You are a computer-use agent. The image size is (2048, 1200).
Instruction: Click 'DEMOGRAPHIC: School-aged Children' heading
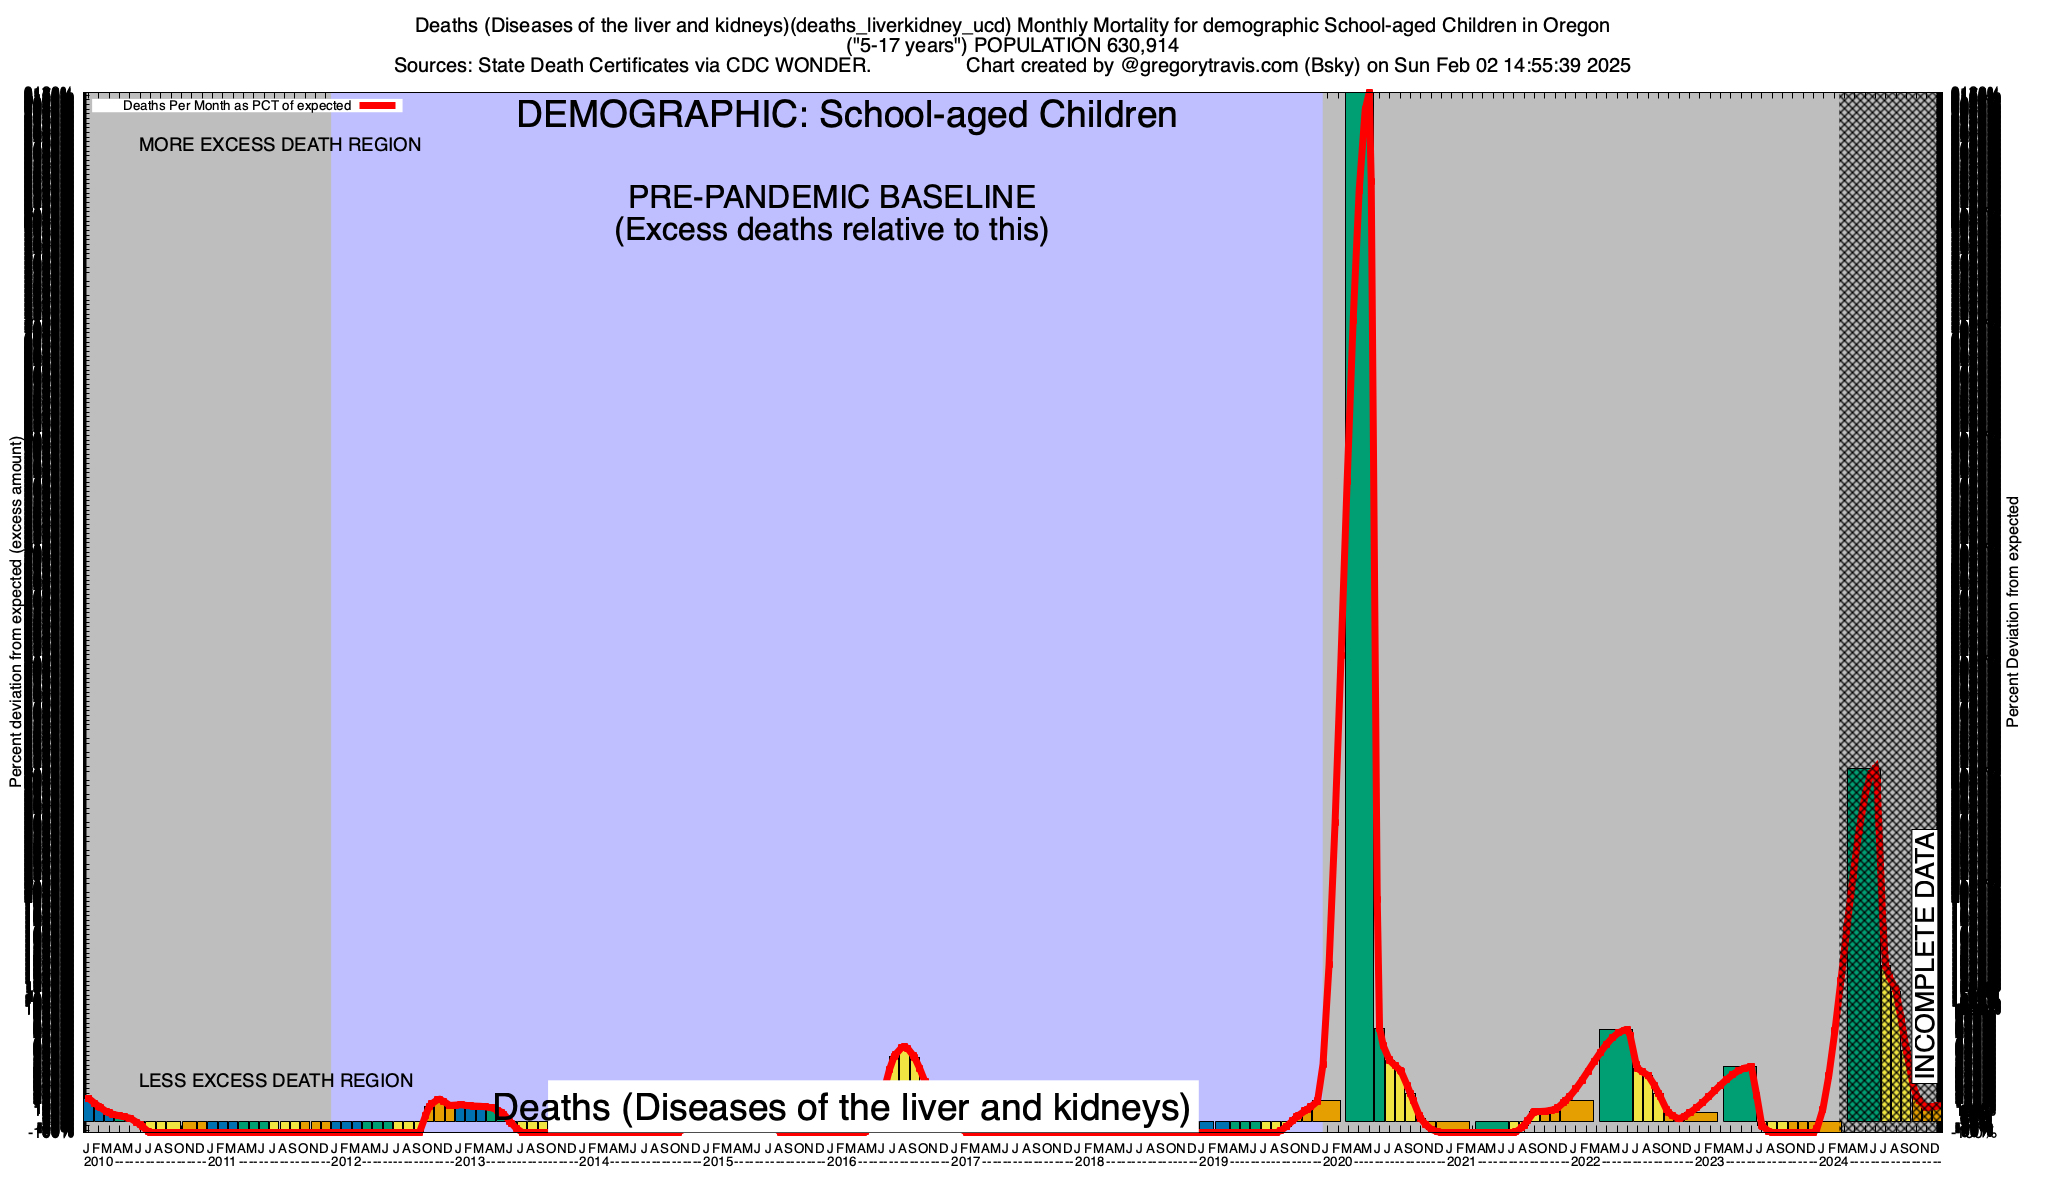(846, 115)
